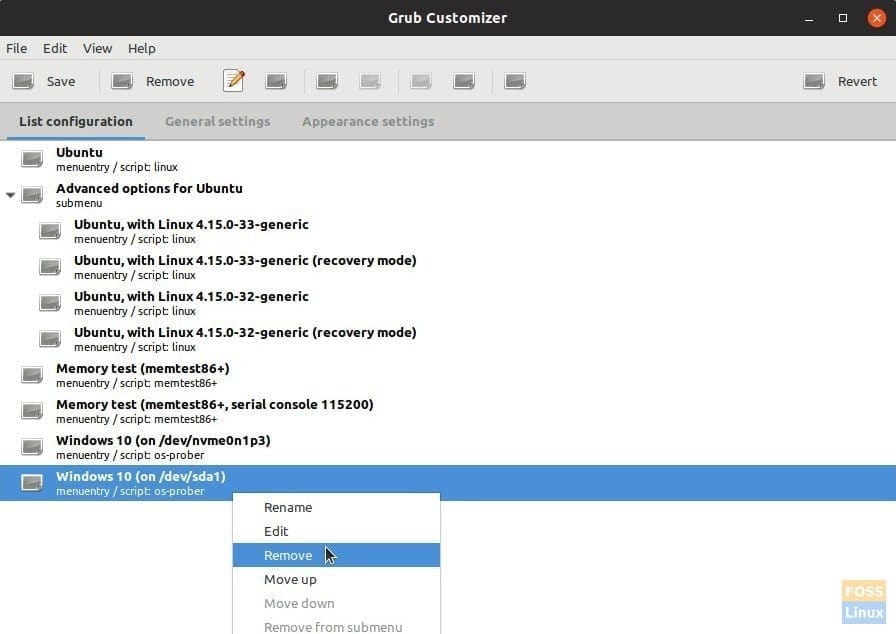Maximize the Grub Customizer window
896x634 pixels.
(x=843, y=18)
